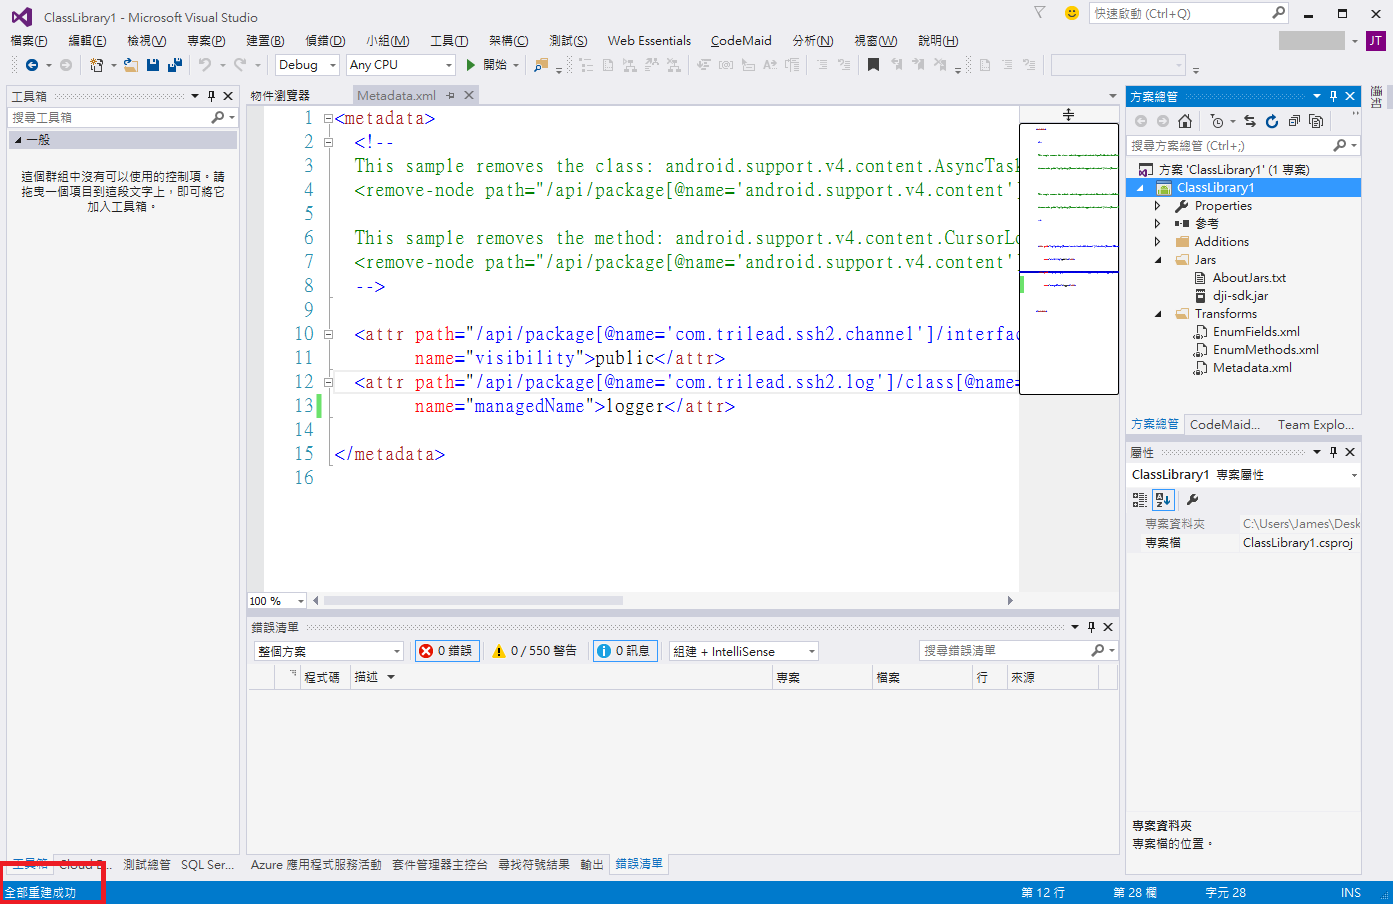
Task: Click the Collapse All icon in Solution Explorer
Action: click(1294, 121)
